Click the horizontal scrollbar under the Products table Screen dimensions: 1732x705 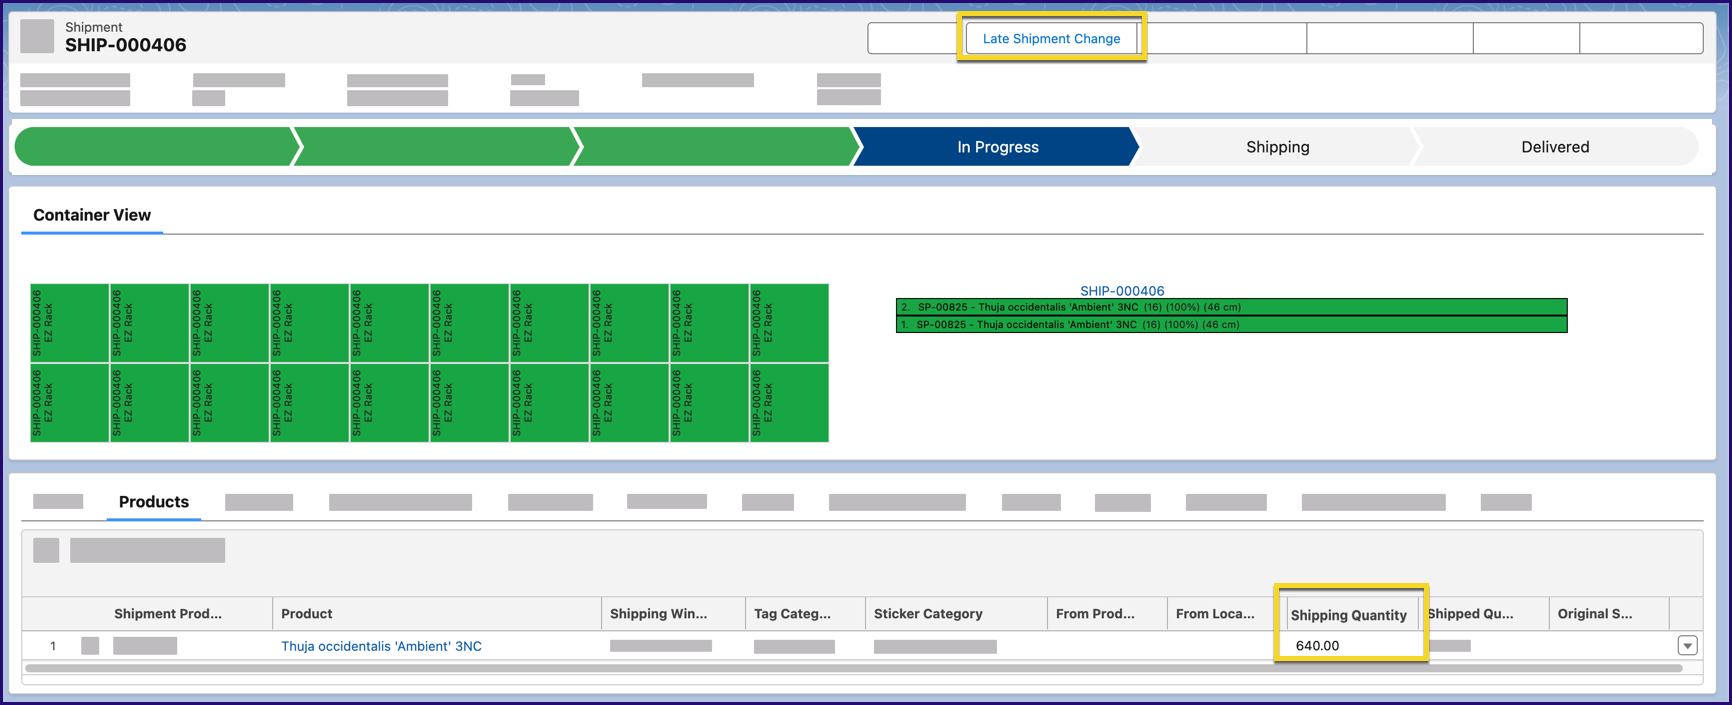[x=853, y=668]
